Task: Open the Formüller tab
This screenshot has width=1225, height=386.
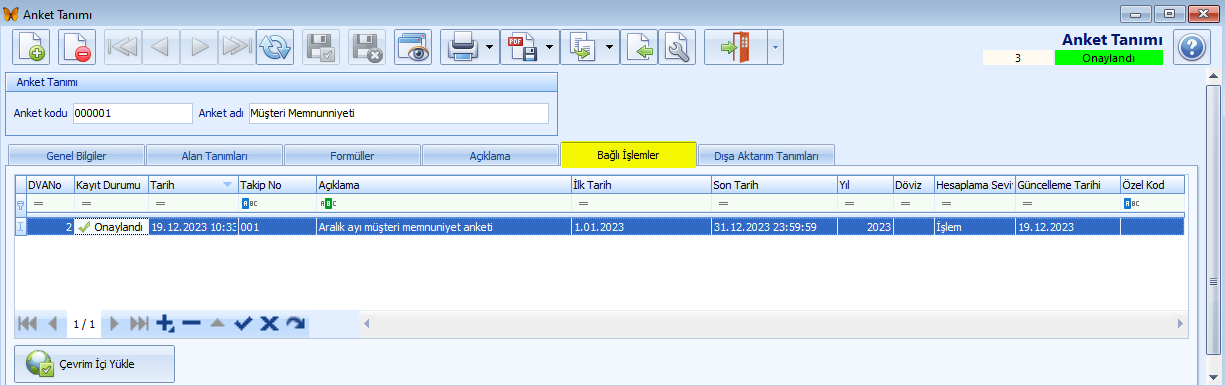Action: [352, 156]
